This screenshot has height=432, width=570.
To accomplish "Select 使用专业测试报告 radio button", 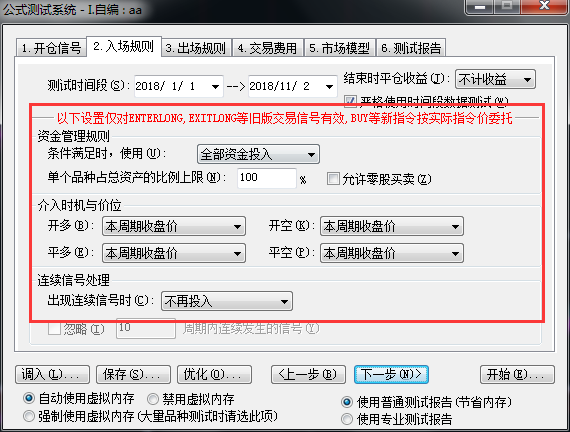I will 347,419.
